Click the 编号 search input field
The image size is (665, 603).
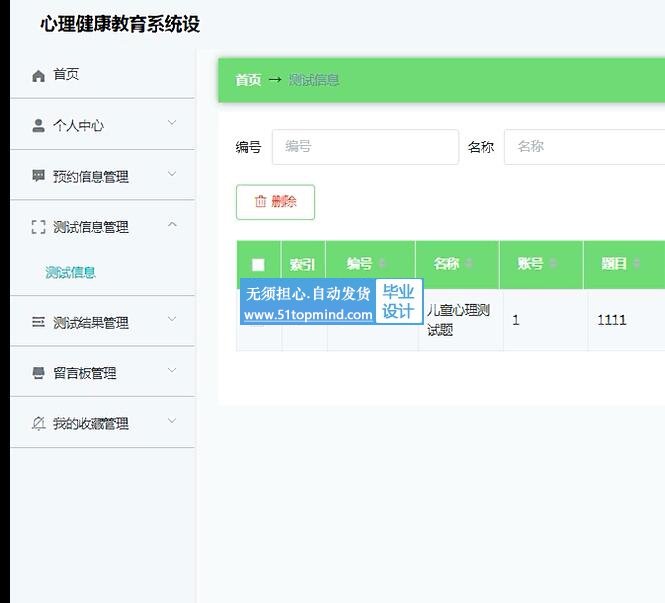[365, 147]
